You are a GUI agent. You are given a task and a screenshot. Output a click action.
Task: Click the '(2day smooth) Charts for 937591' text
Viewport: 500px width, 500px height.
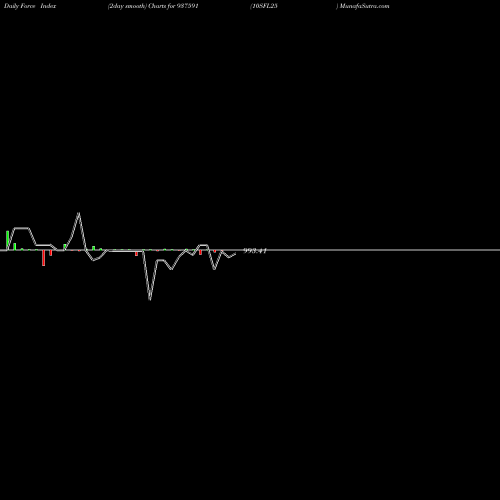pos(153,6)
